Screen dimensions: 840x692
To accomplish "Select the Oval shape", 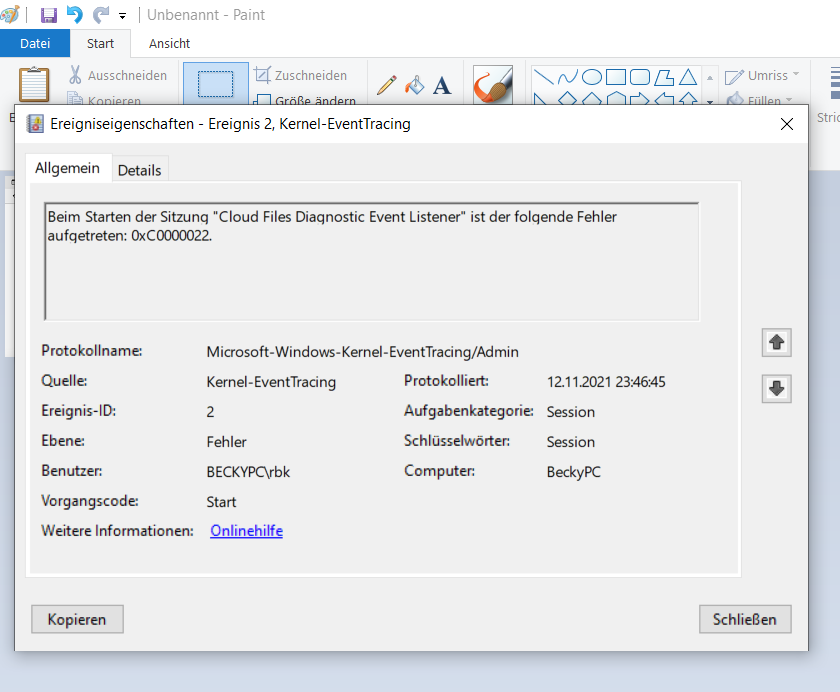I will click(592, 77).
